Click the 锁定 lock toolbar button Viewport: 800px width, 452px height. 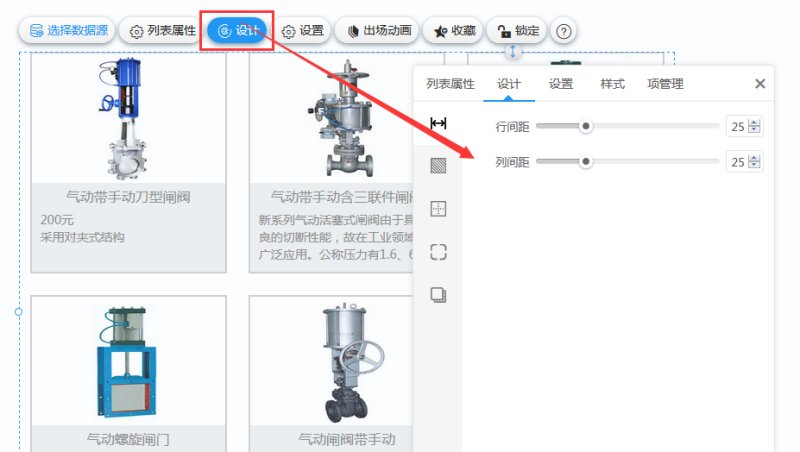517,31
